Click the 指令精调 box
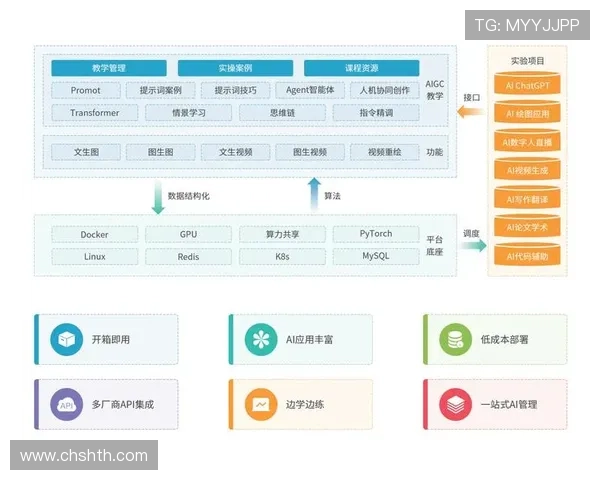Image resolution: width=600 pixels, height=480 pixels. (x=376, y=113)
